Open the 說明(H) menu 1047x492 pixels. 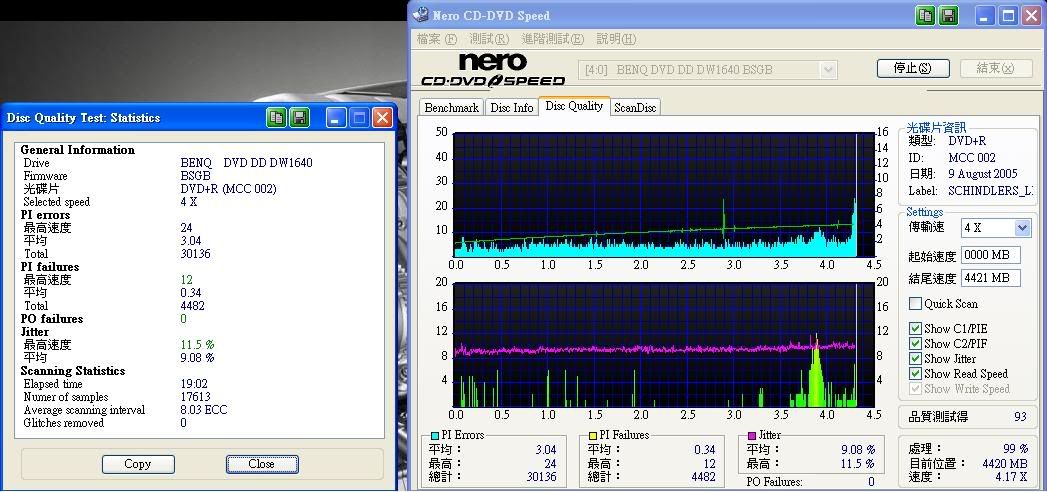coord(616,39)
